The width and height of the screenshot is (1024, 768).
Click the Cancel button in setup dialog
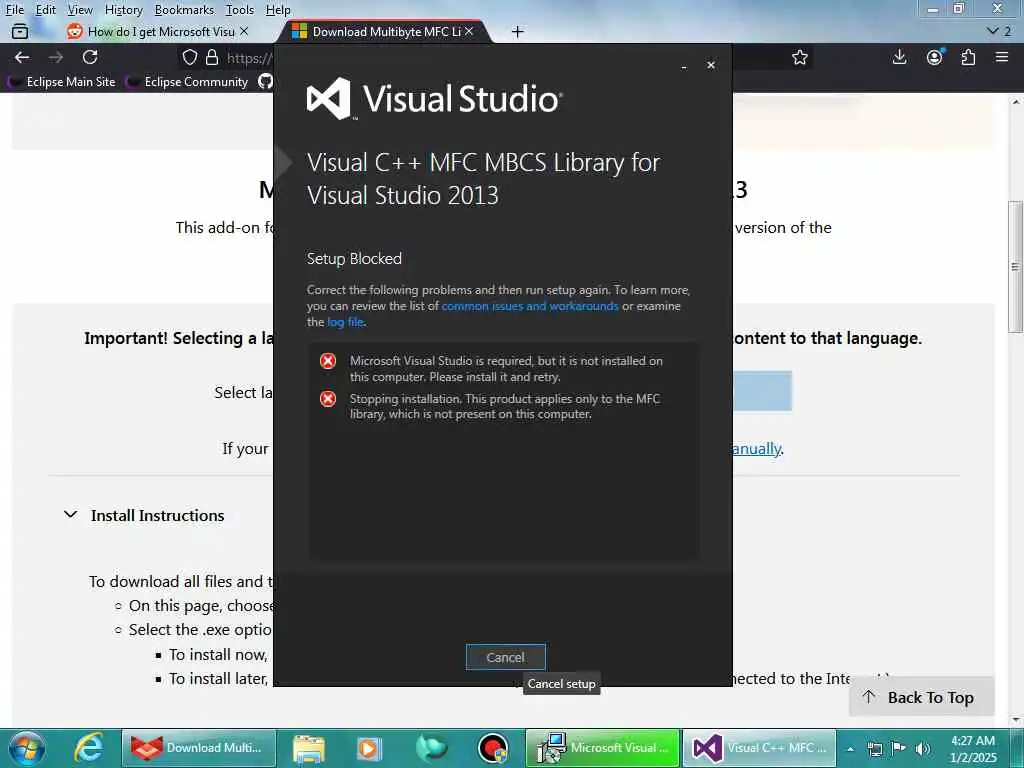pos(505,657)
